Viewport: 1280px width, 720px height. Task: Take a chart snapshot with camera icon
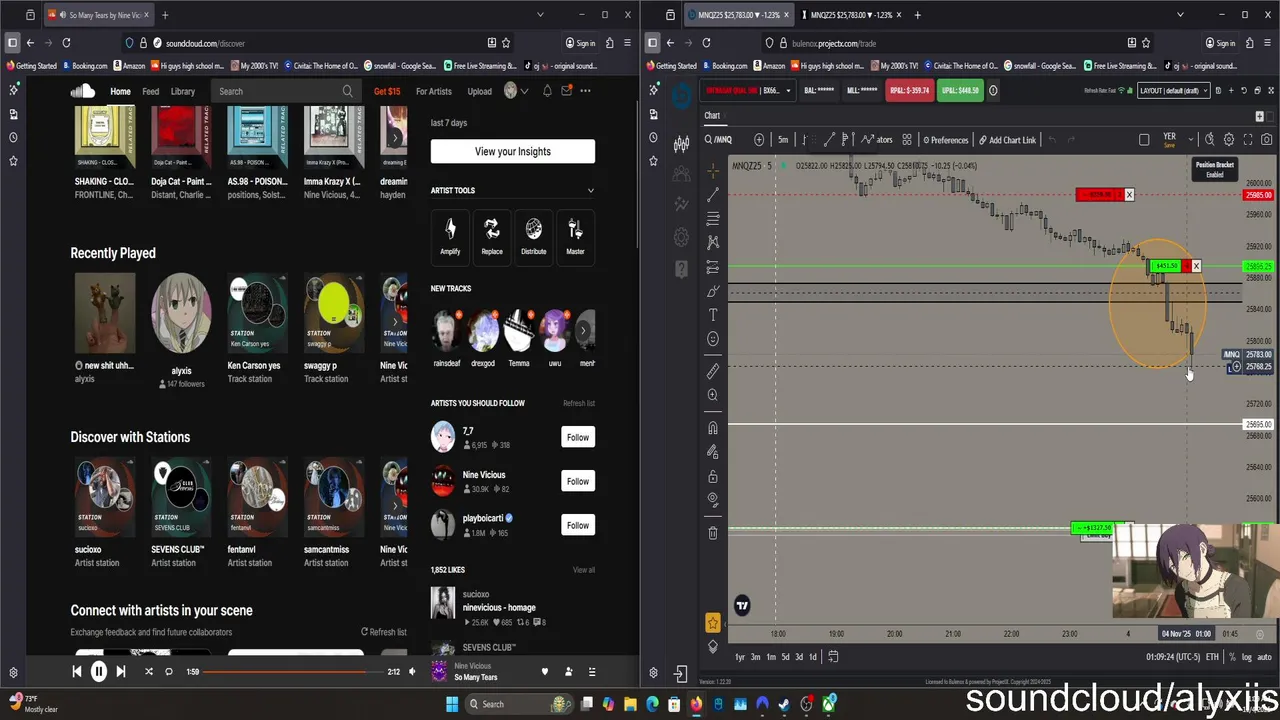coord(1266,140)
